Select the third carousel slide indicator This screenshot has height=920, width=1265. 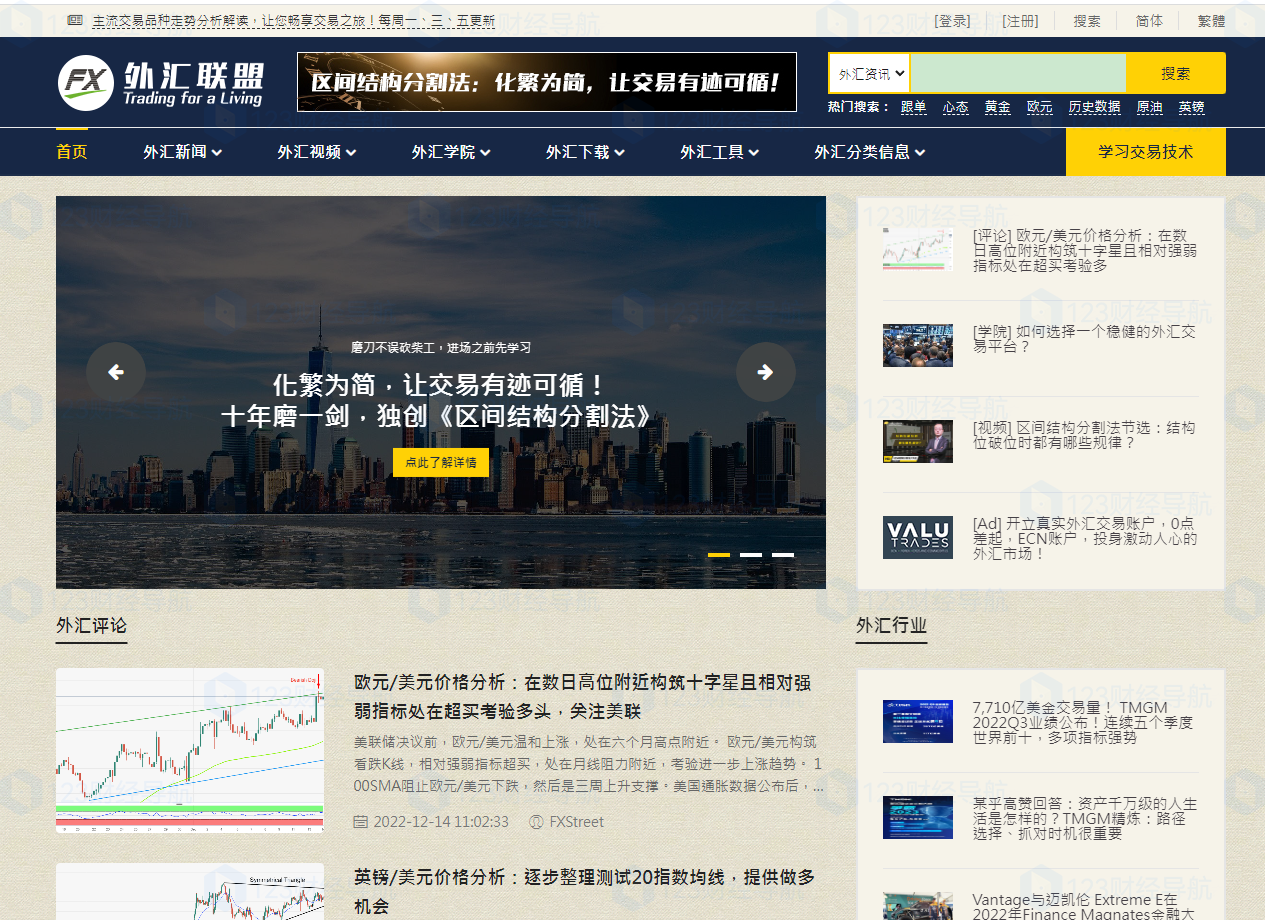pos(783,554)
